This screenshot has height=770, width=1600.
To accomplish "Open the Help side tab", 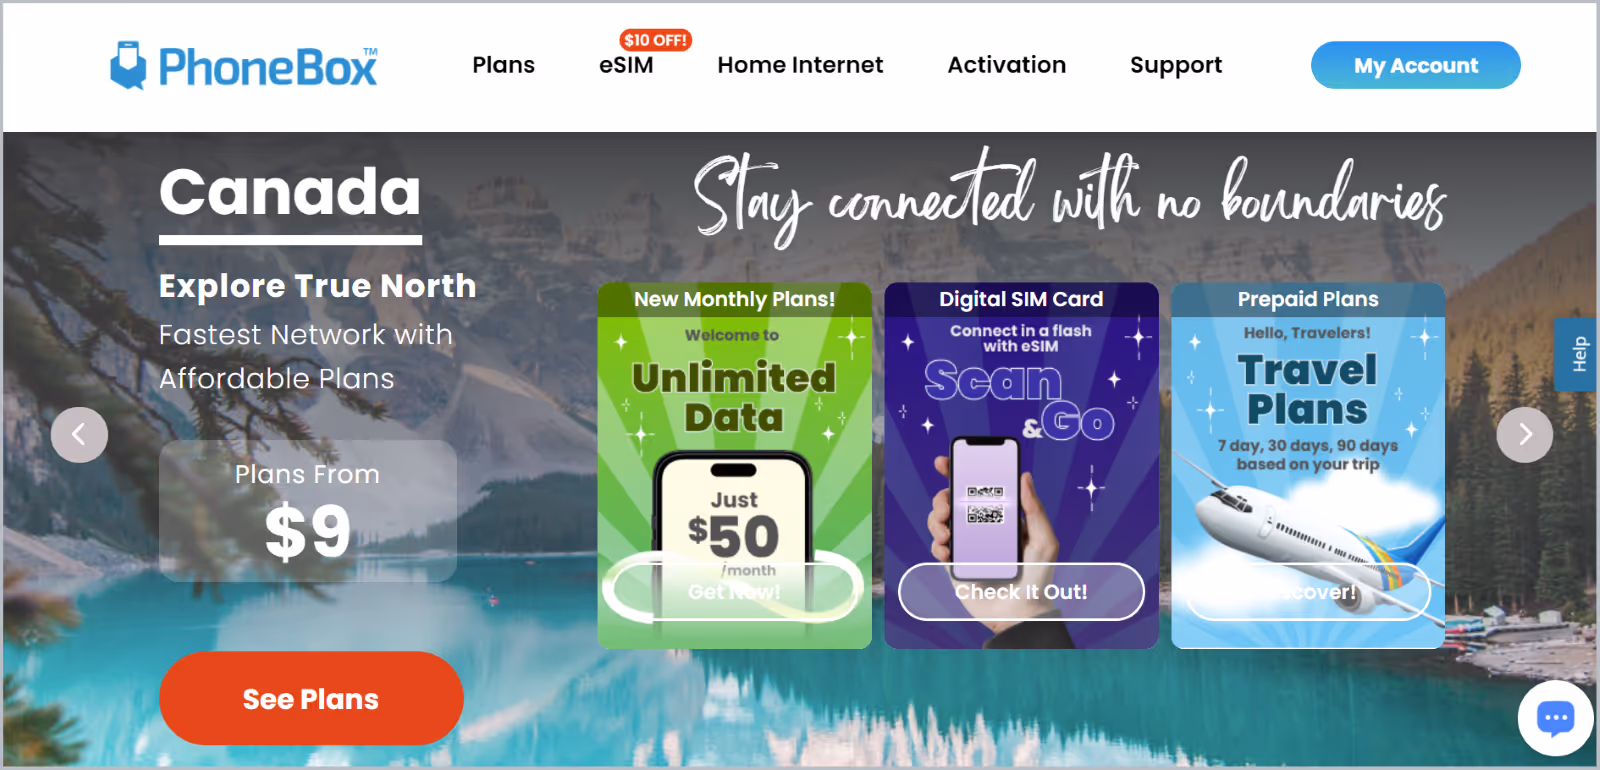I will pyautogui.click(x=1578, y=354).
